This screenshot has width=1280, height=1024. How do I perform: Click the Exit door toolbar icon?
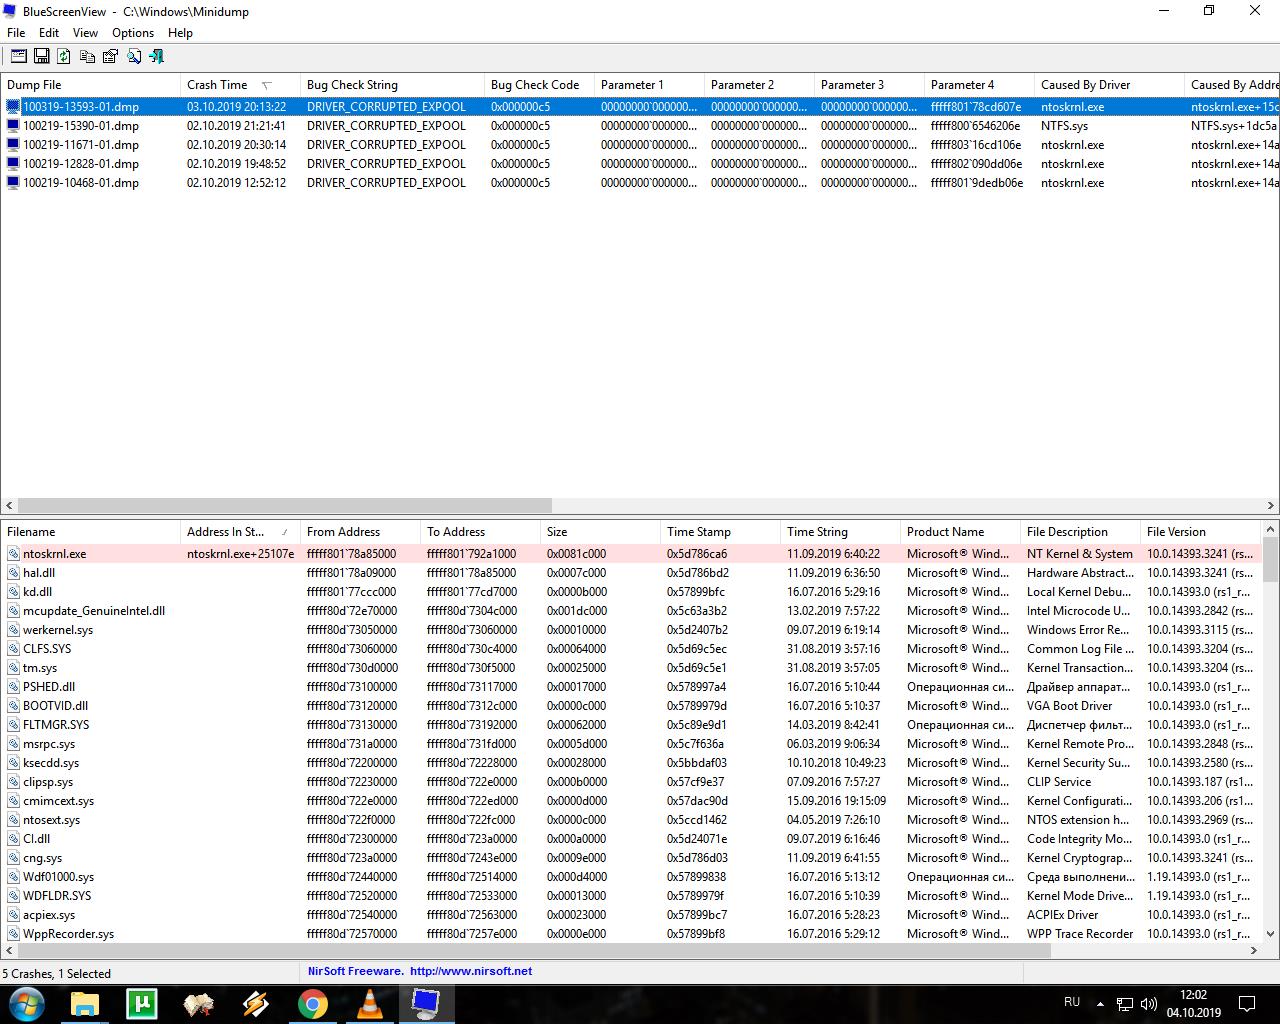click(156, 56)
